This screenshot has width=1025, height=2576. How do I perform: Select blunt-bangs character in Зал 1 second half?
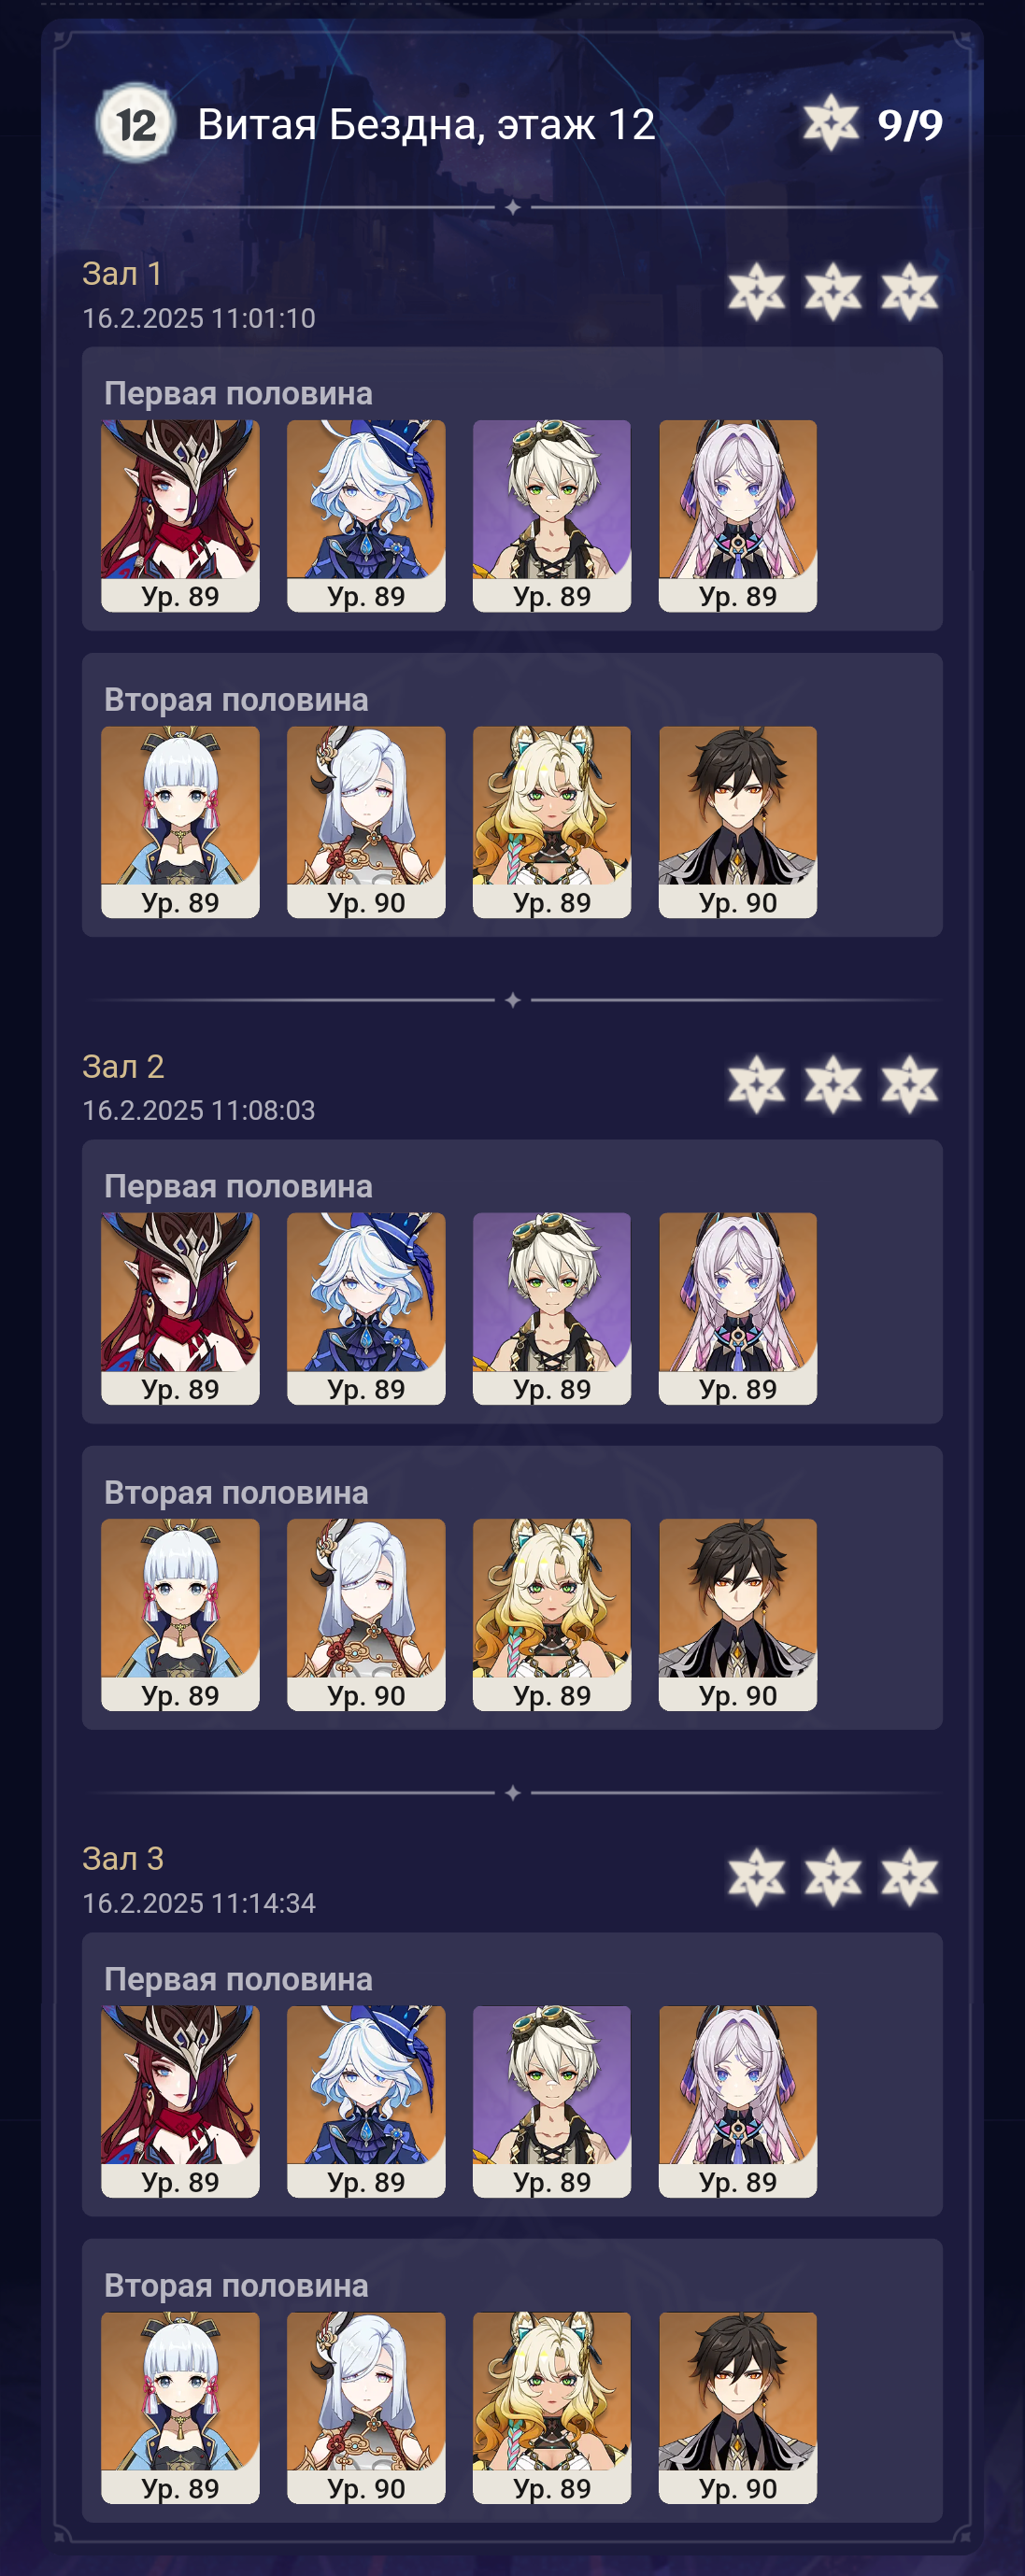coord(180,822)
